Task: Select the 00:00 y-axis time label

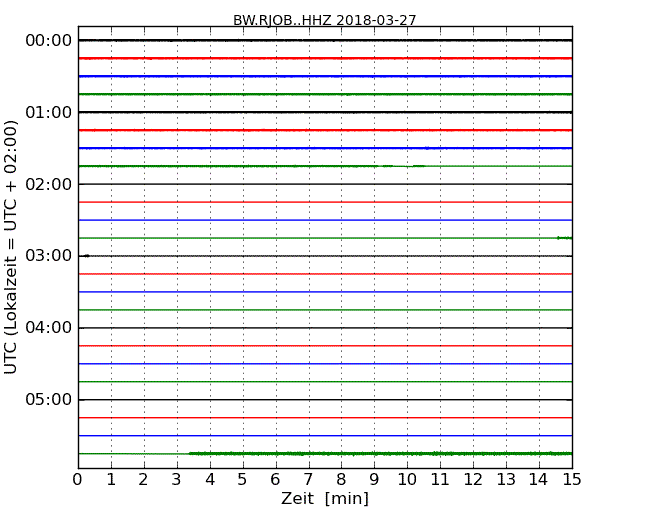Action: [49, 41]
